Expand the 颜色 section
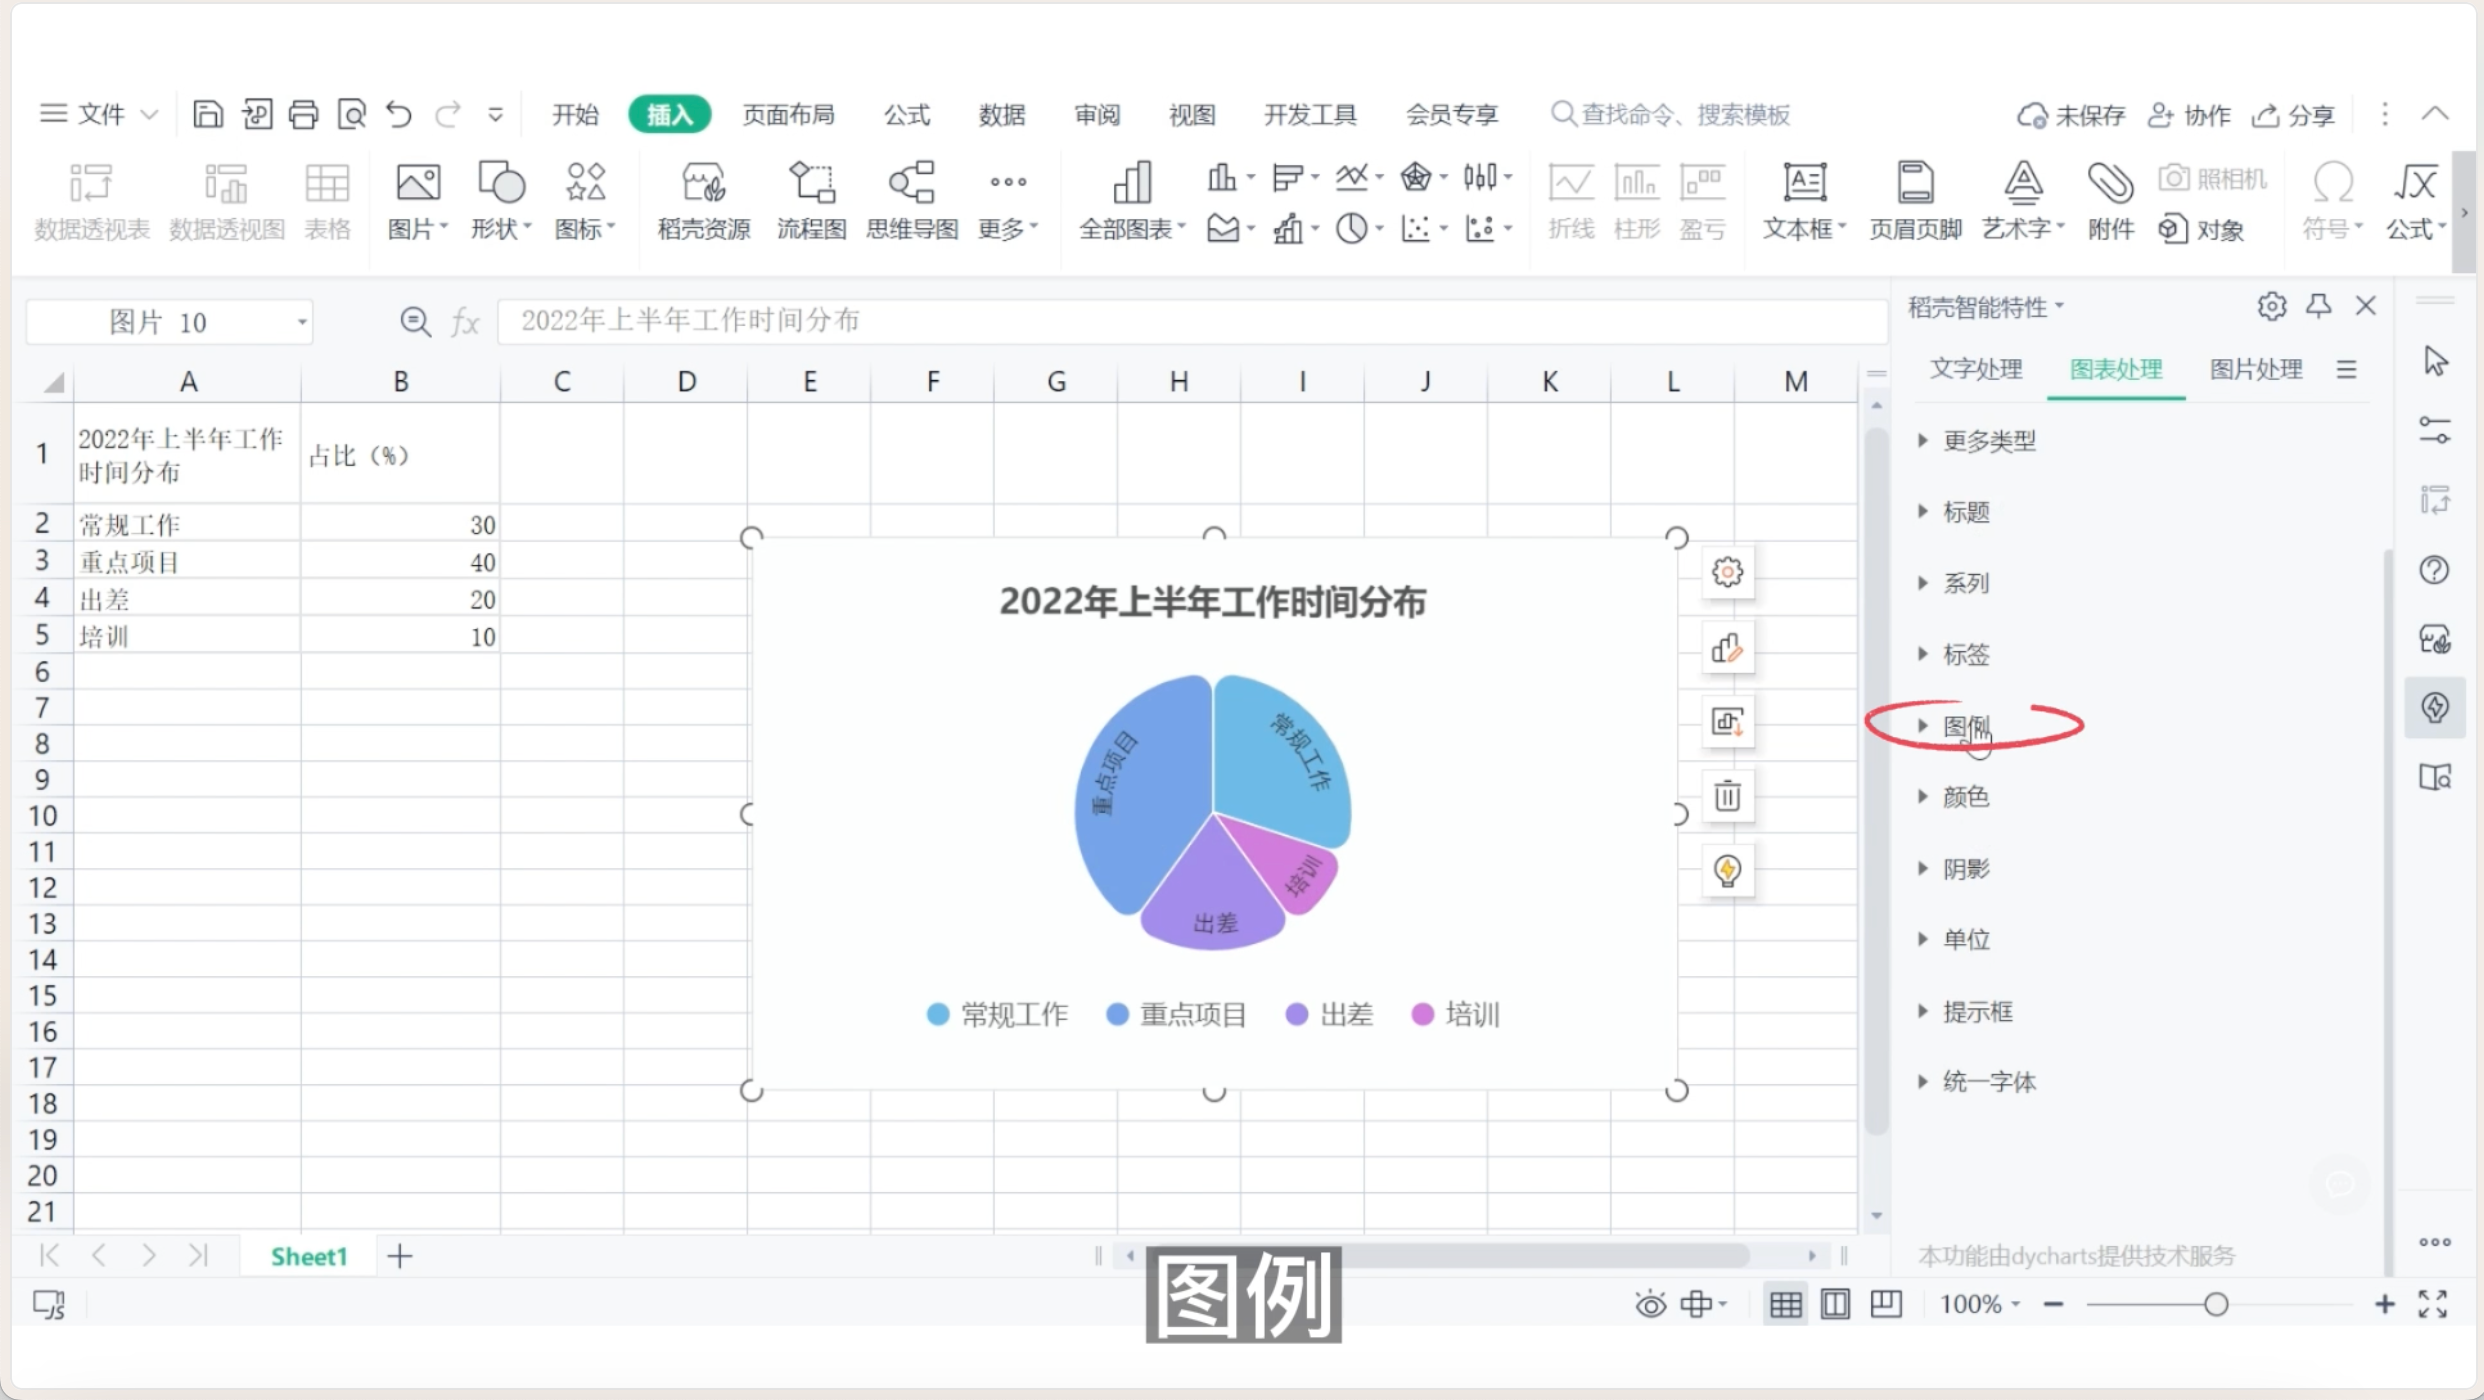Screen dimensions: 2484x1400 tap(1954, 797)
